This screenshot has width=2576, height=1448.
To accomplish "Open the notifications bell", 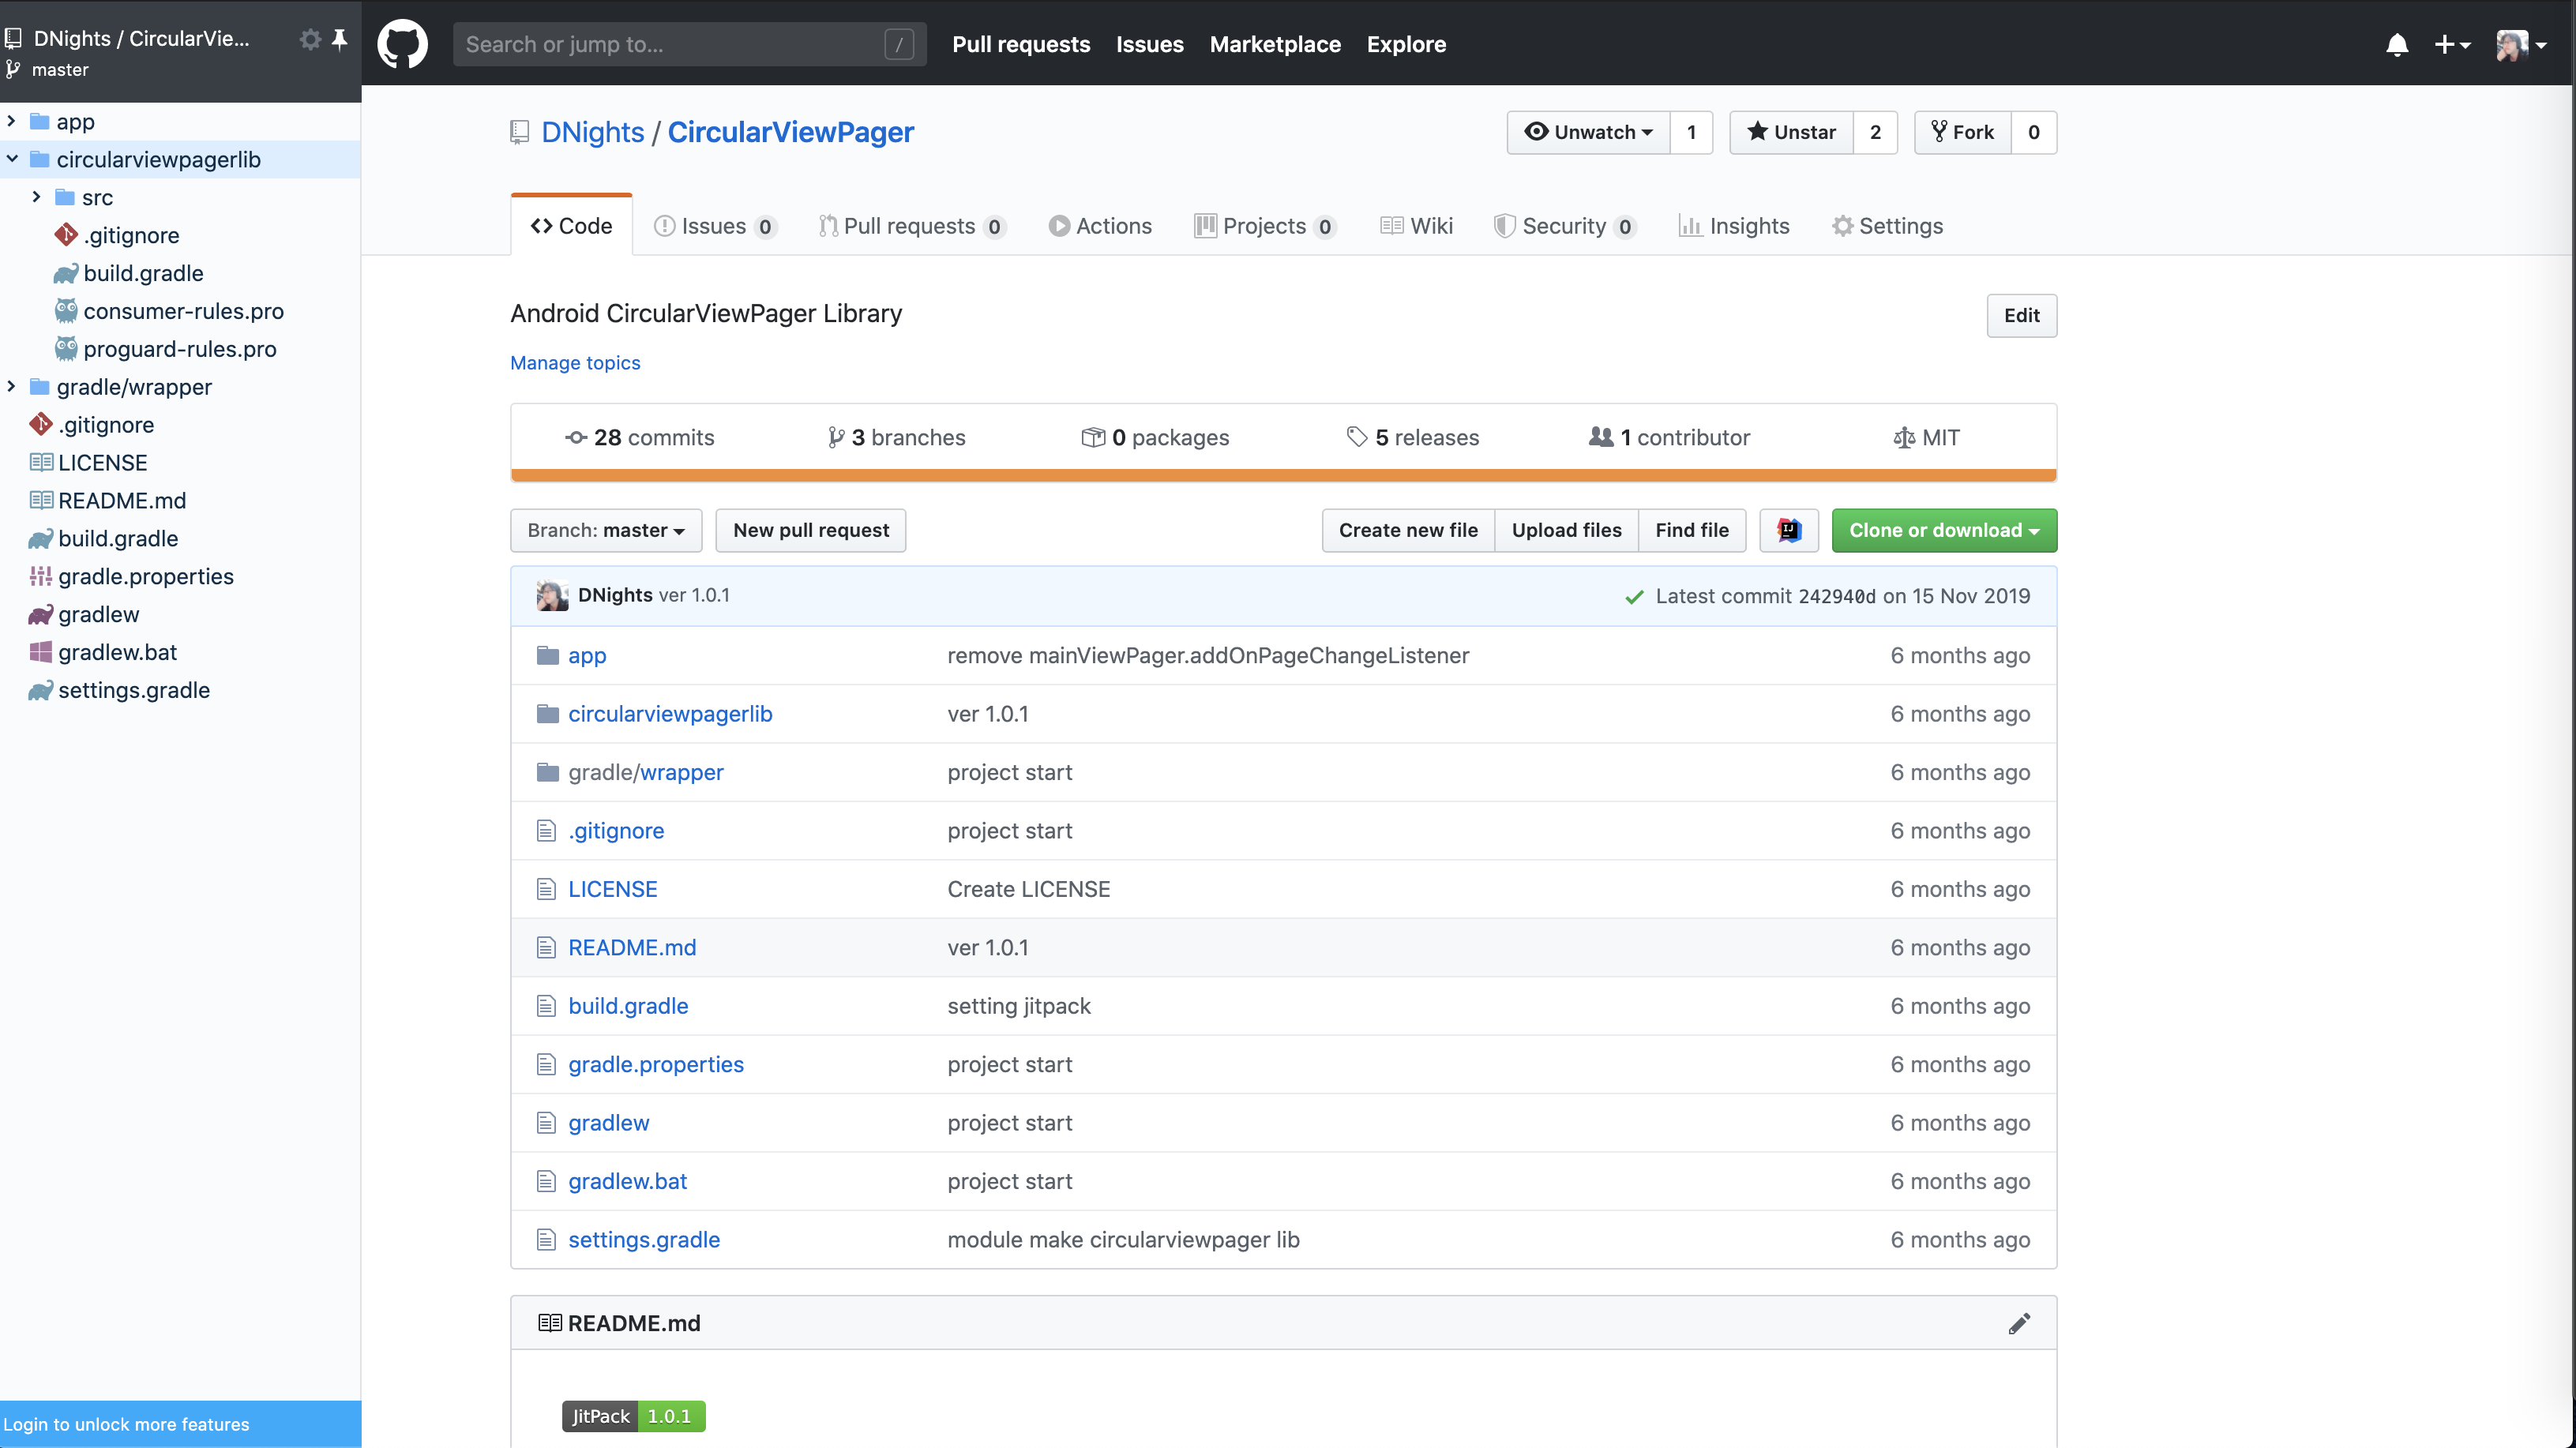I will pyautogui.click(x=2396, y=45).
